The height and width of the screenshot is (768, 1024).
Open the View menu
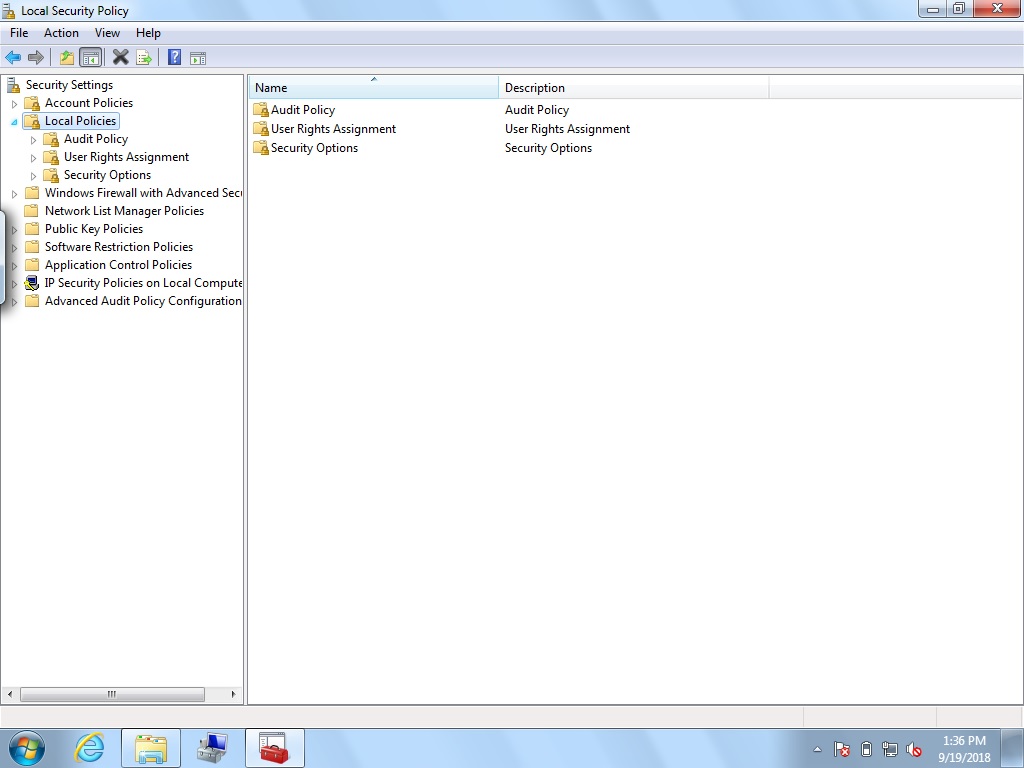tap(107, 33)
